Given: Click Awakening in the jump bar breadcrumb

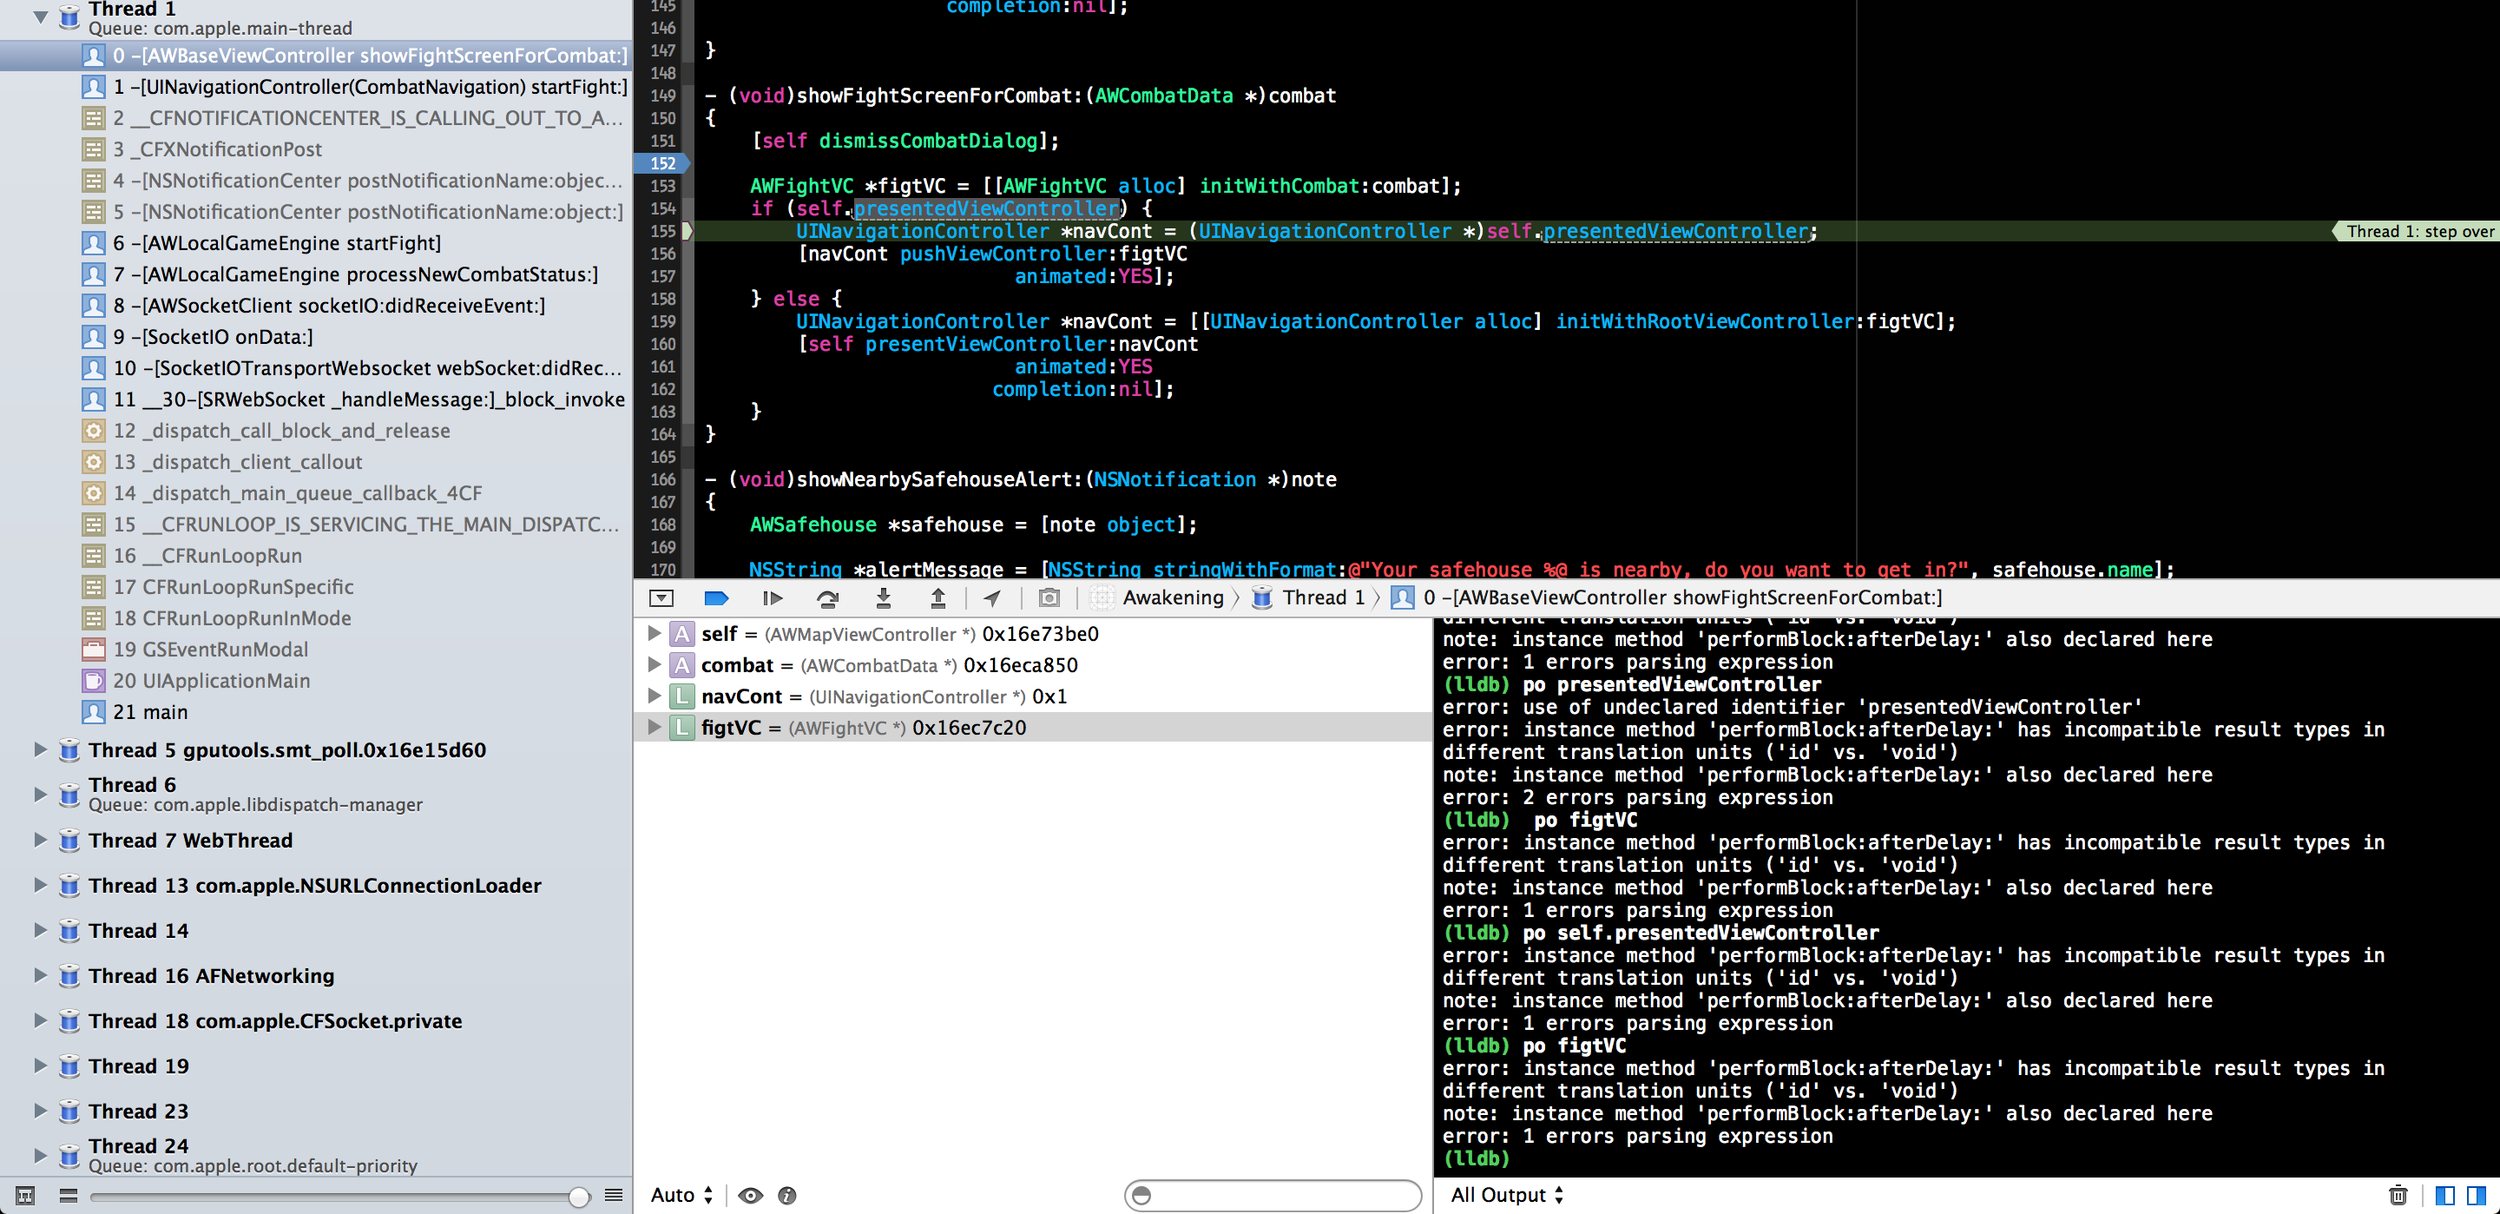Looking at the screenshot, I should tap(1173, 597).
